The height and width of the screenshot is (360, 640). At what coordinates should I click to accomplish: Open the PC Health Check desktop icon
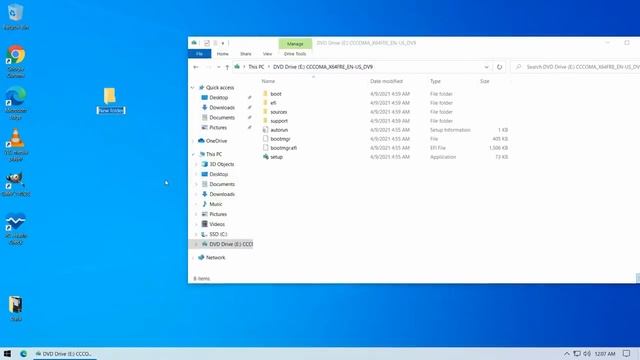point(16,229)
